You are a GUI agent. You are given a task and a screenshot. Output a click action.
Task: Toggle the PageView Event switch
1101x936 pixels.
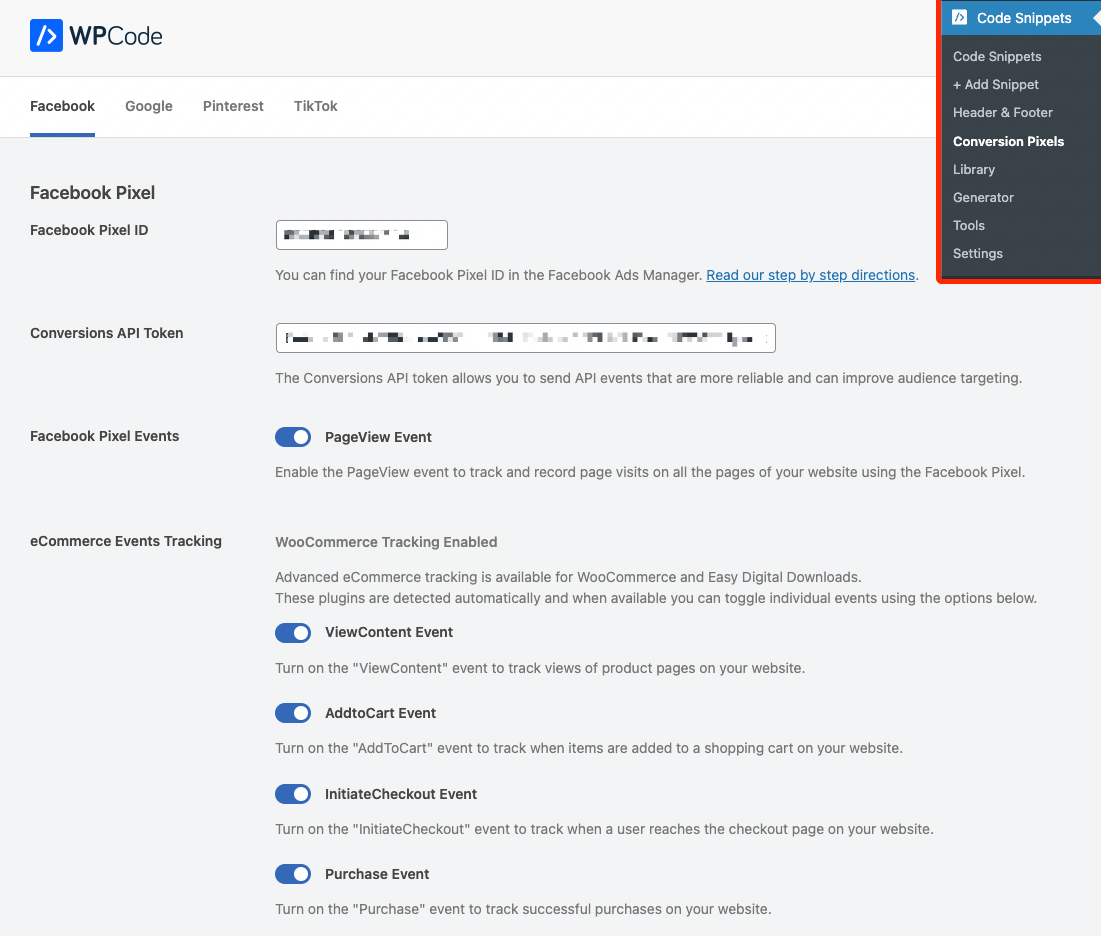[293, 437]
